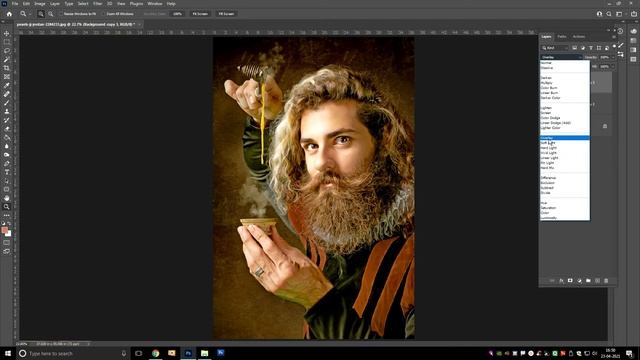Swap foreground and background colors
The height and width of the screenshot is (360, 640).
click(9, 224)
